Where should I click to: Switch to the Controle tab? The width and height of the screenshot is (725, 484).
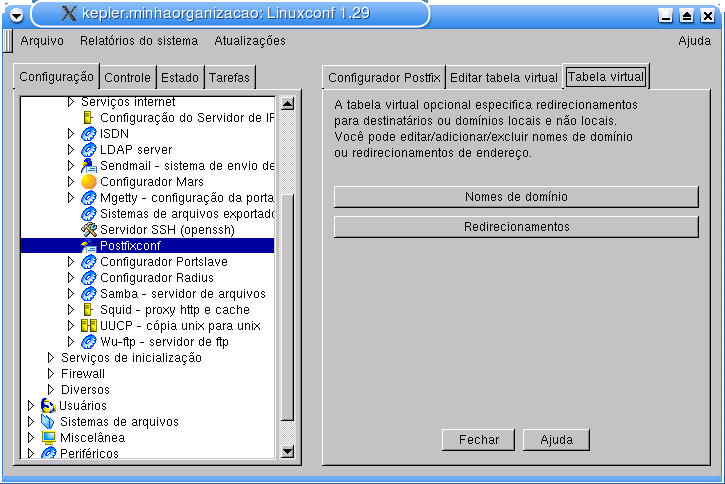[128, 78]
